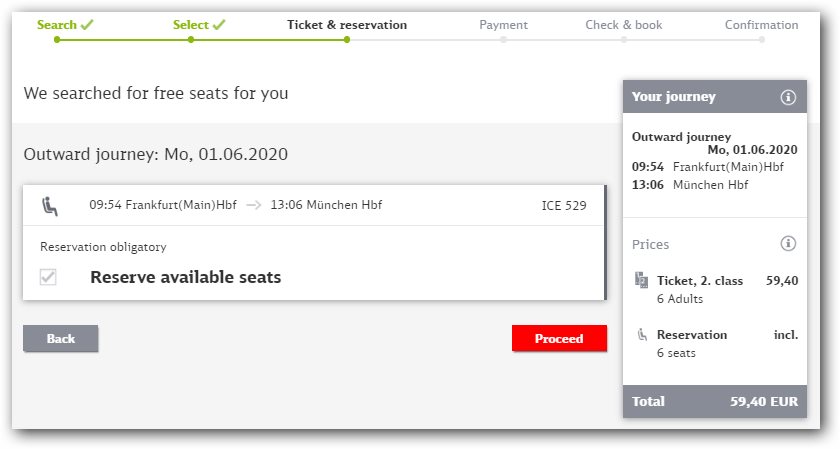Click the ticket icon beside Ticket, 2. class

[x=641, y=280]
